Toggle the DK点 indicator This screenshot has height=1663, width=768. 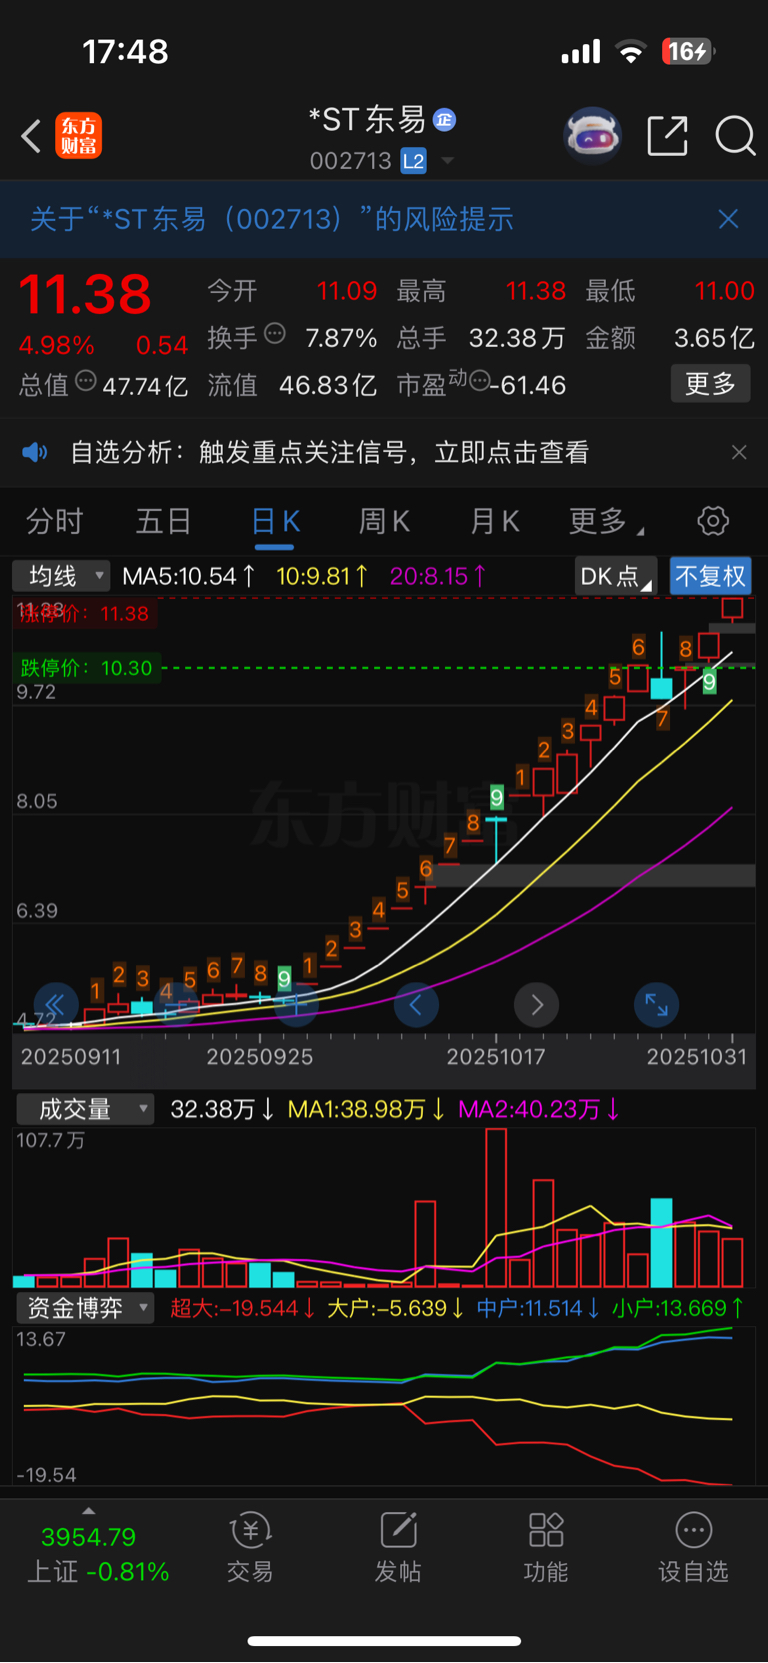tap(615, 576)
